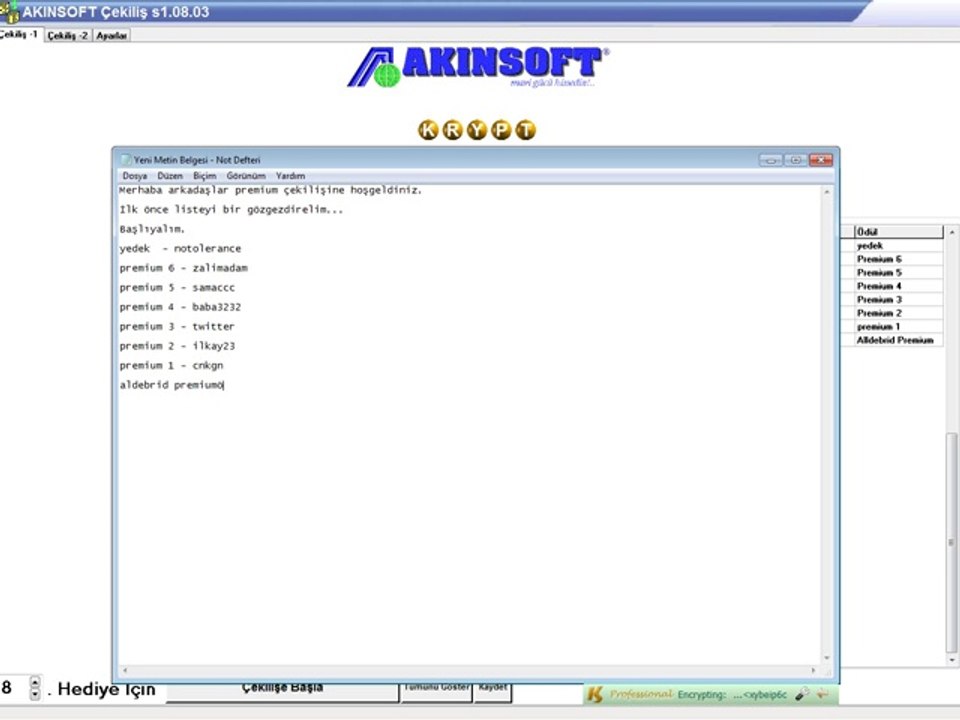This screenshot has width=960, height=720.
Task: Place cursor at end of 'aldebrid premium' line
Action: click(x=224, y=385)
